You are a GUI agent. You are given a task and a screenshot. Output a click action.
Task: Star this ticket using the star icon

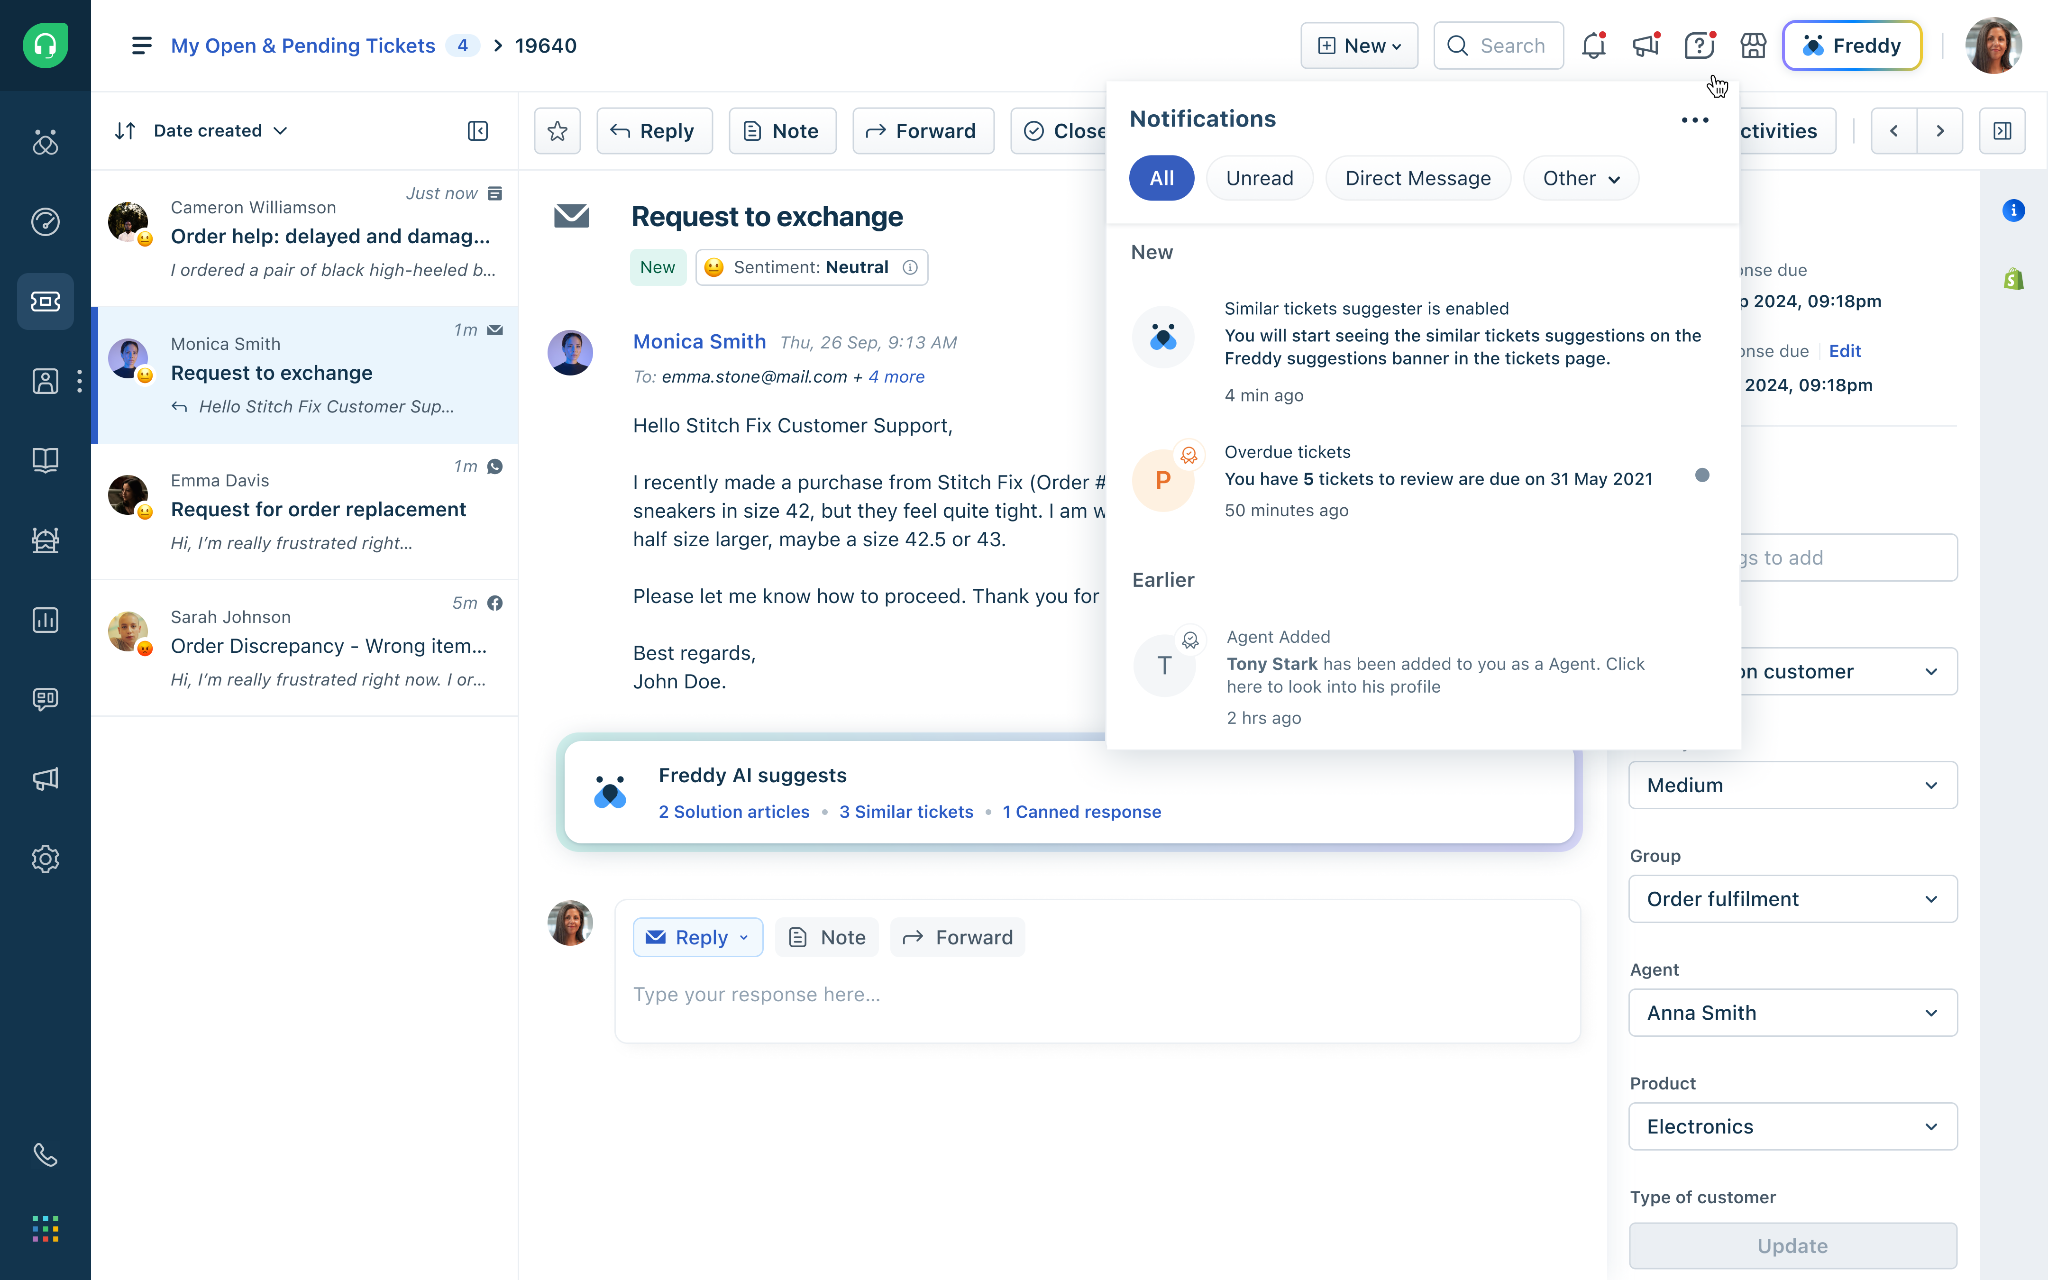tap(557, 131)
